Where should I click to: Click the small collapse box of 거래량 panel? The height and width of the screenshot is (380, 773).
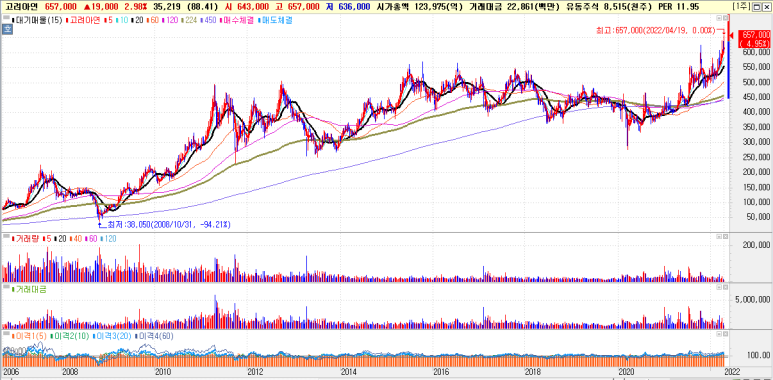point(719,238)
